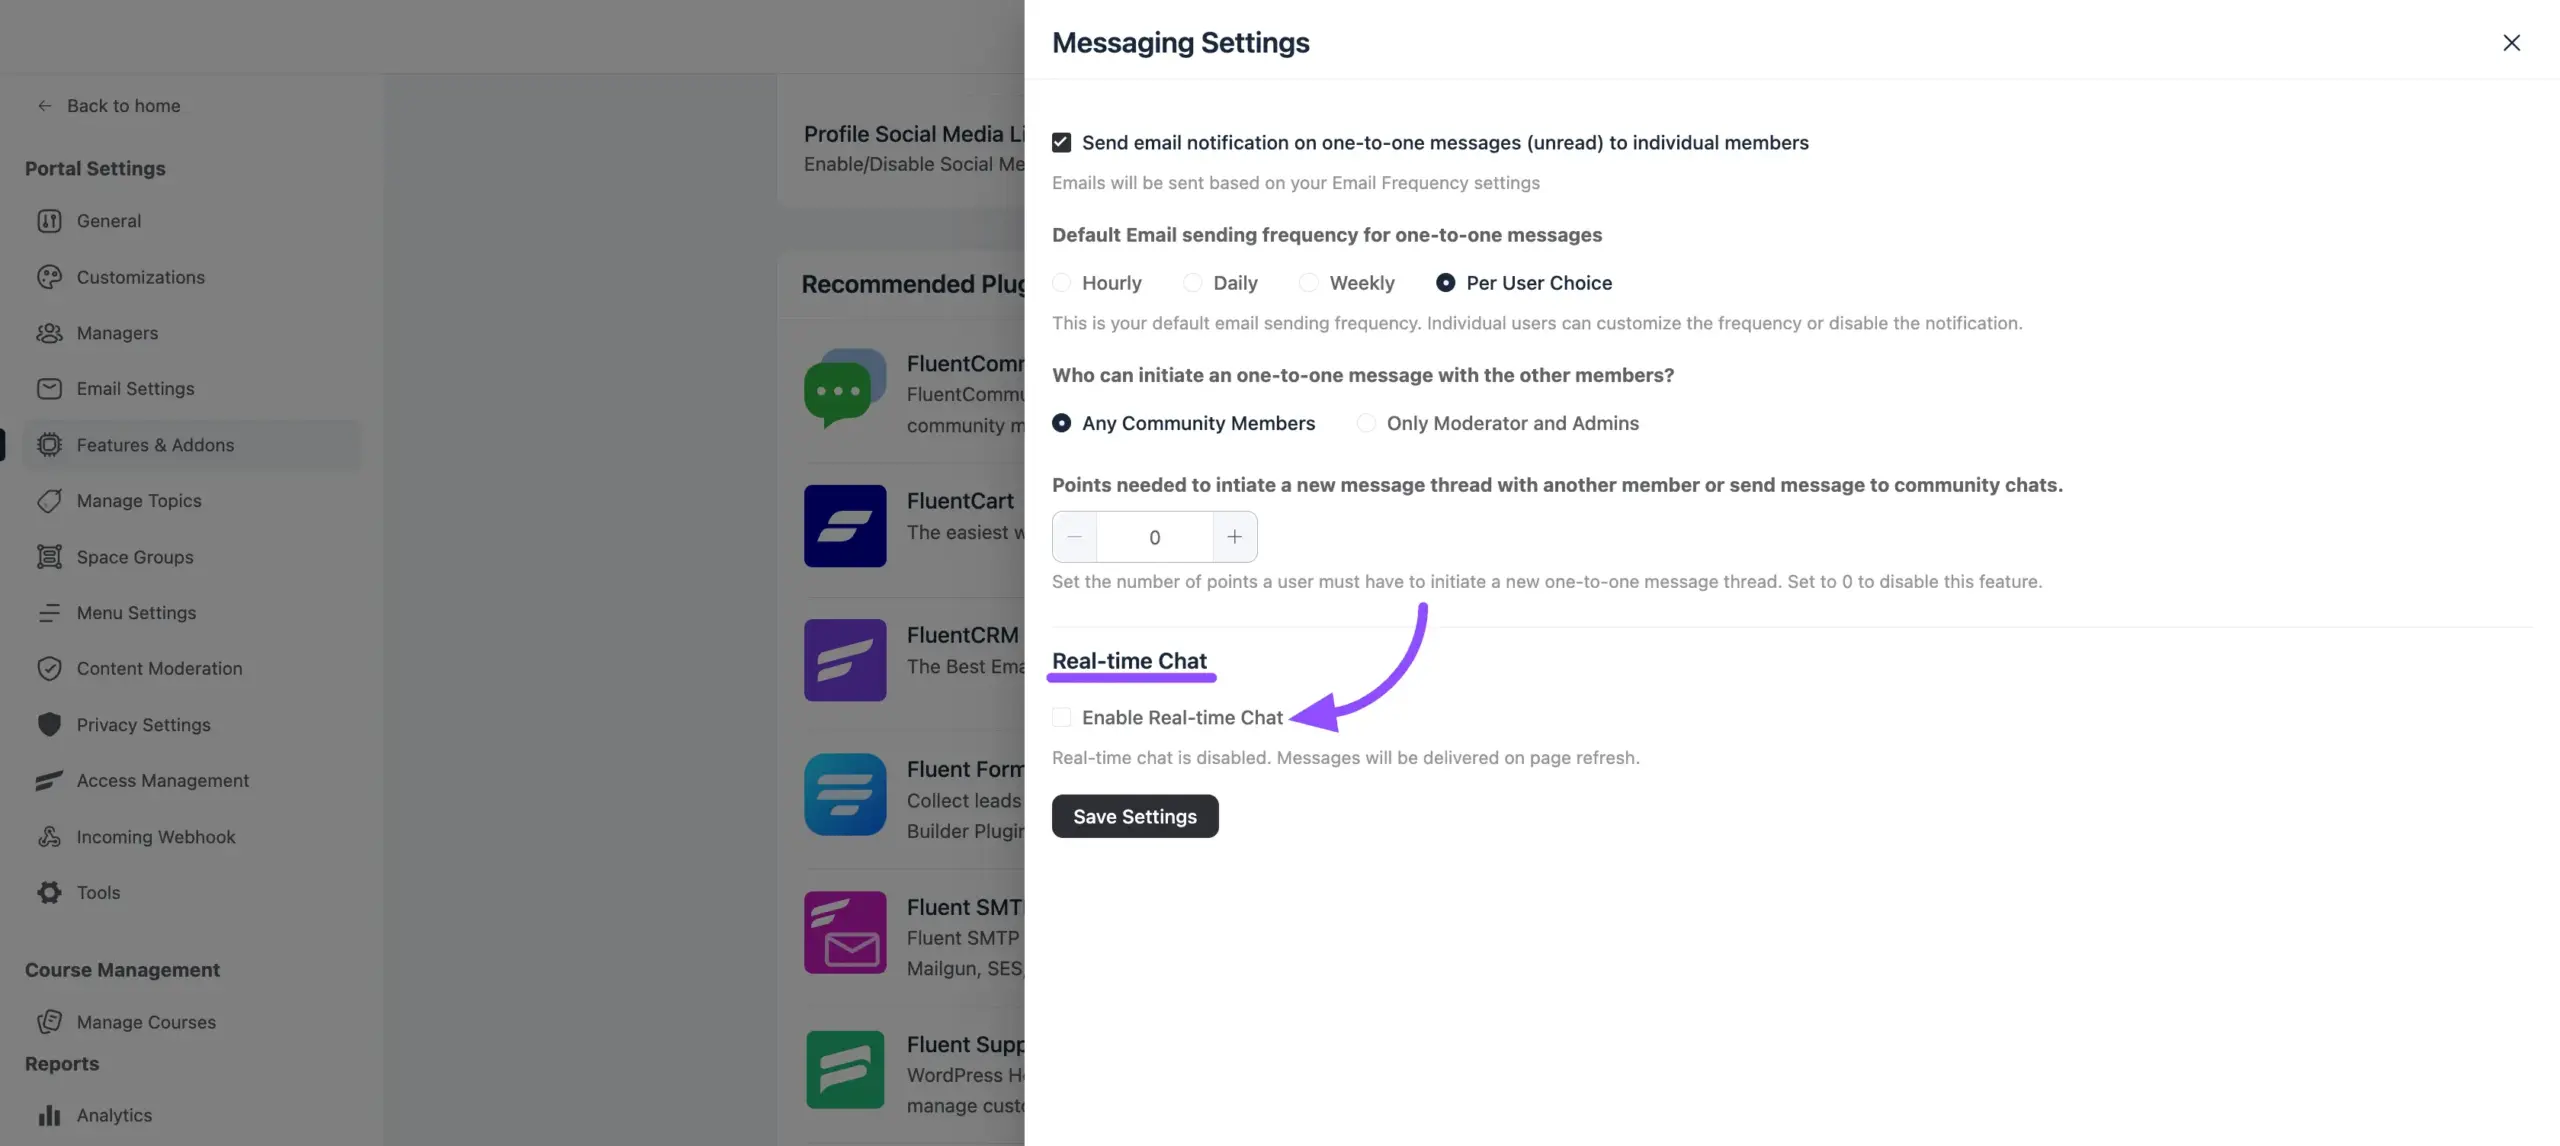This screenshot has width=2560, height=1146.
Task: Select the Hourly frequency option
Action: (1062, 283)
